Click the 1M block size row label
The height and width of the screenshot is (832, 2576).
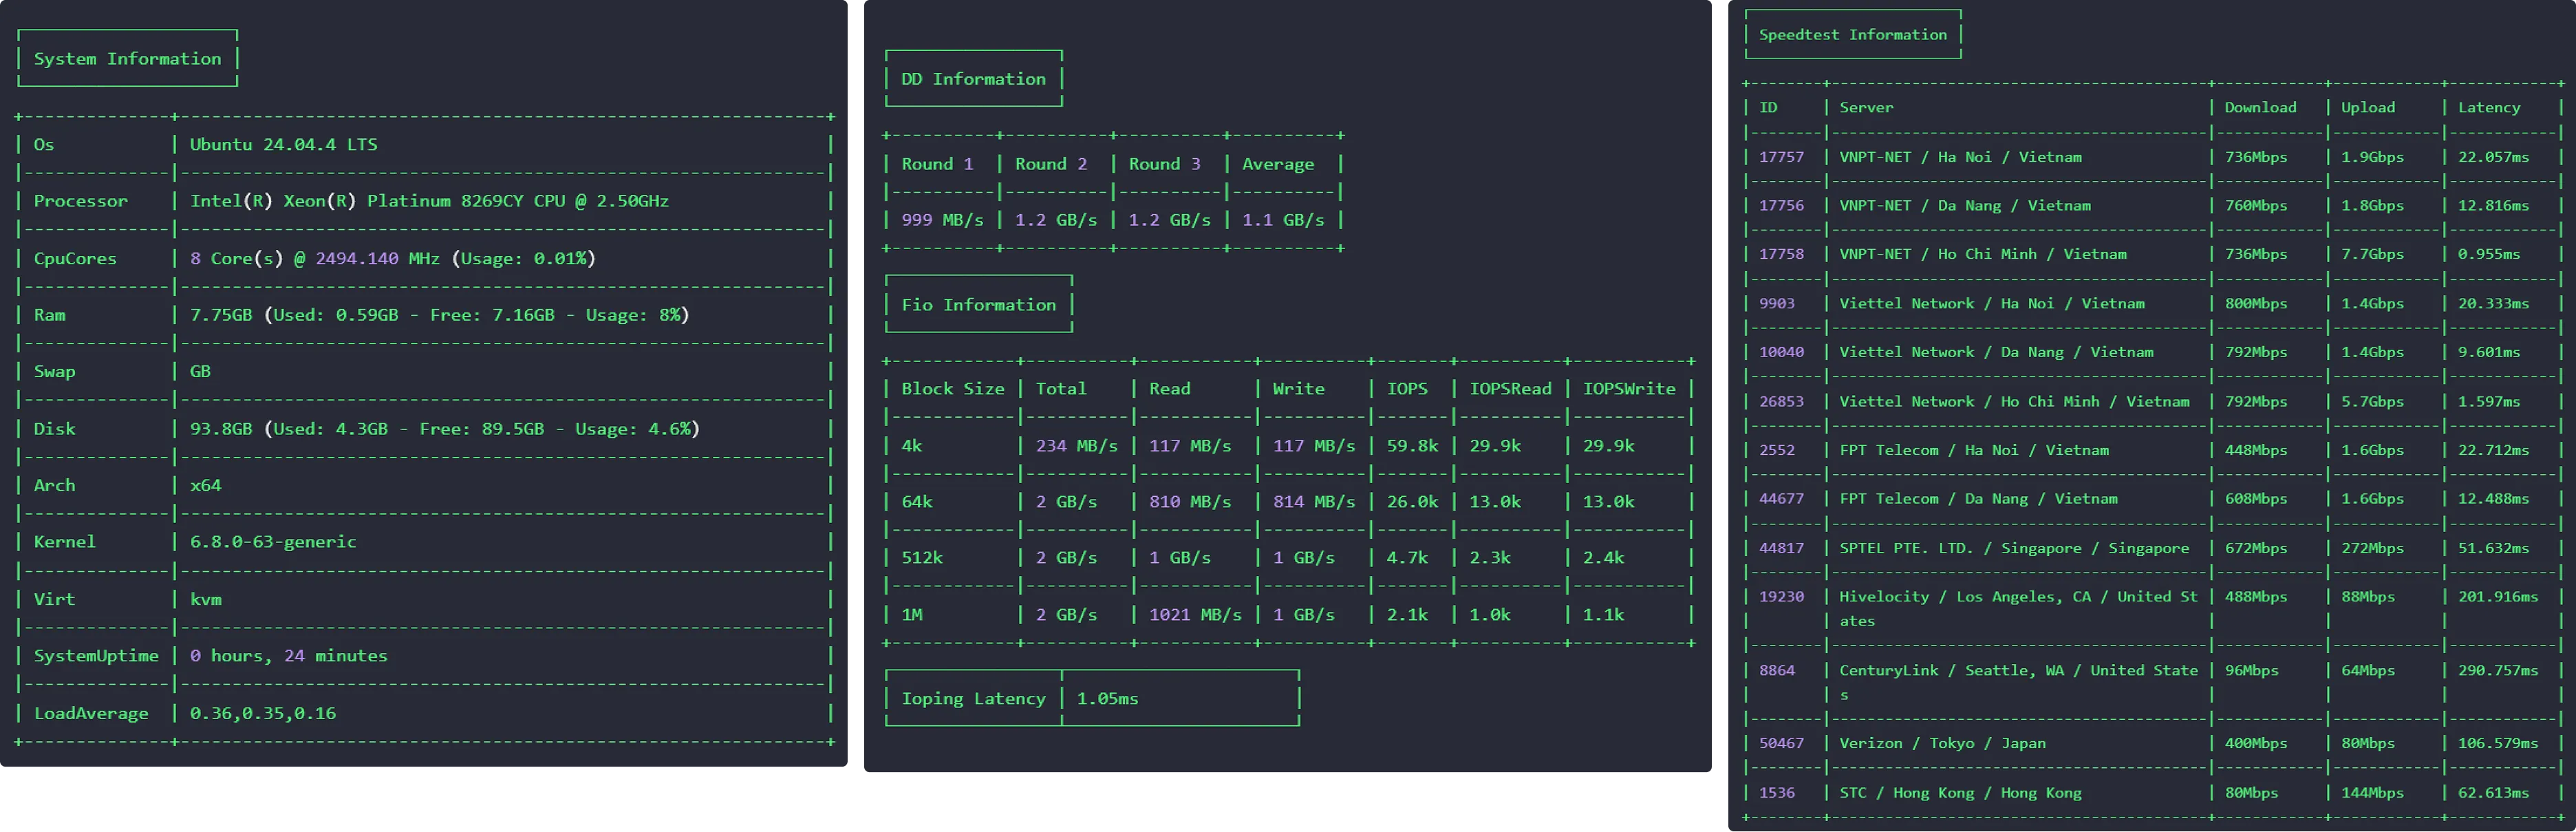pos(912,615)
